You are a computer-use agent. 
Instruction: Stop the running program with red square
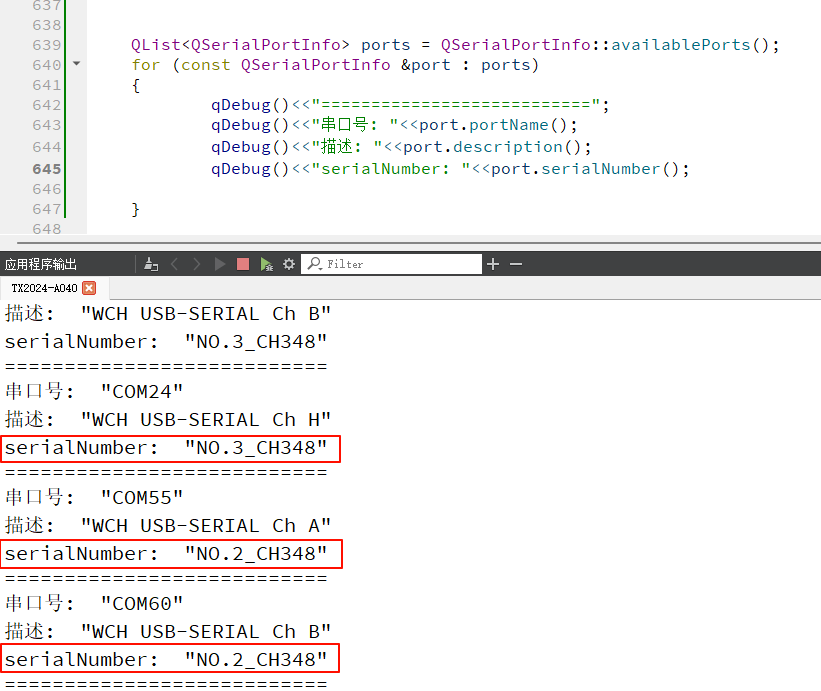pyautogui.click(x=243, y=264)
